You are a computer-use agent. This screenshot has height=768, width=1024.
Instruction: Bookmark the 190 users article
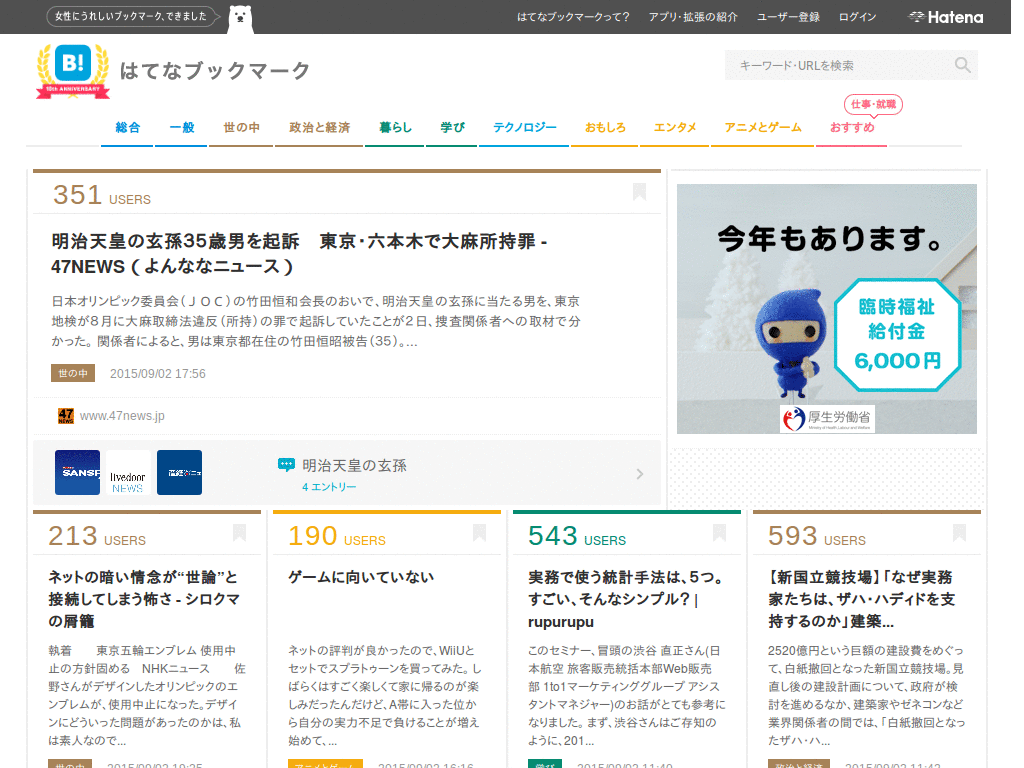pyautogui.click(x=479, y=533)
